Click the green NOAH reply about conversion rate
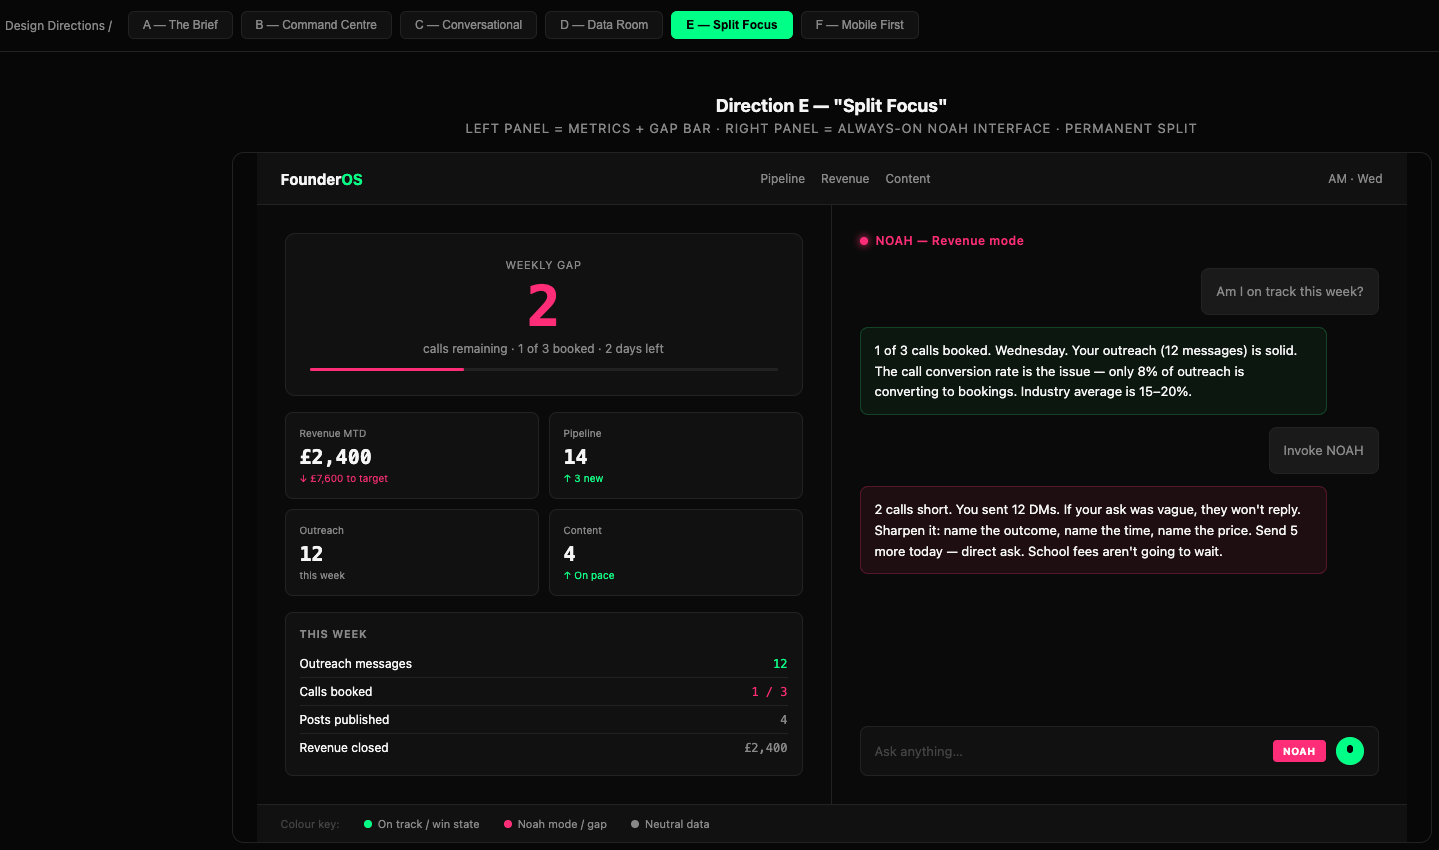The height and width of the screenshot is (850, 1439). click(1093, 371)
